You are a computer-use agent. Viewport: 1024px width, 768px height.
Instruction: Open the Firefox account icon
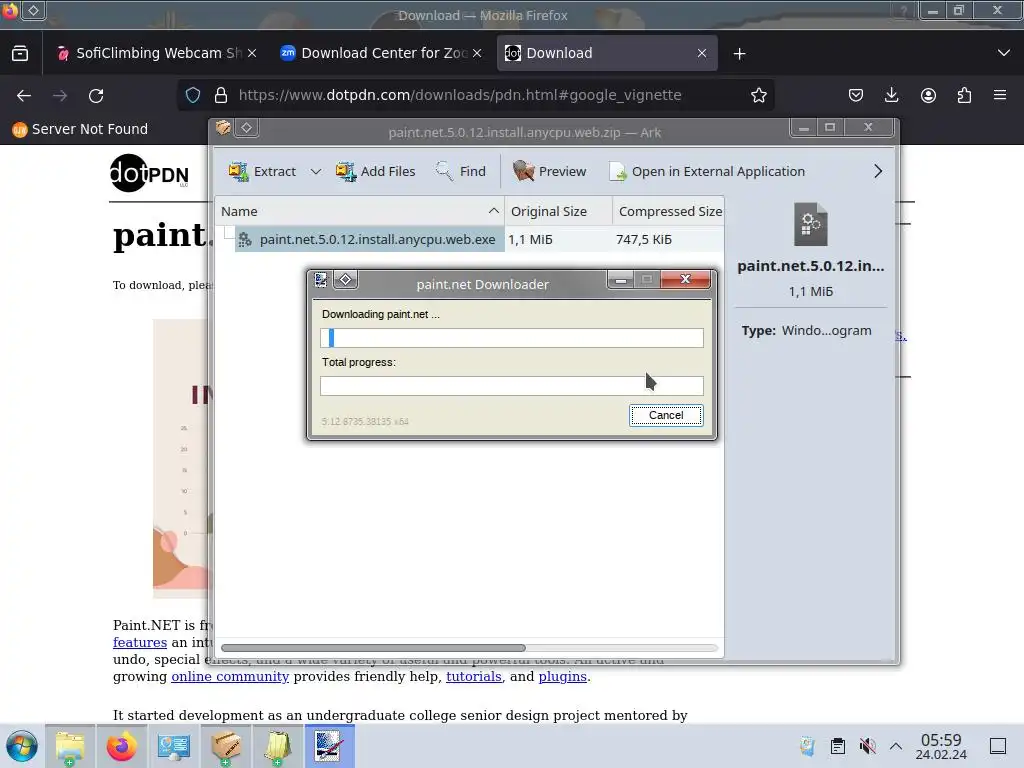click(928, 95)
